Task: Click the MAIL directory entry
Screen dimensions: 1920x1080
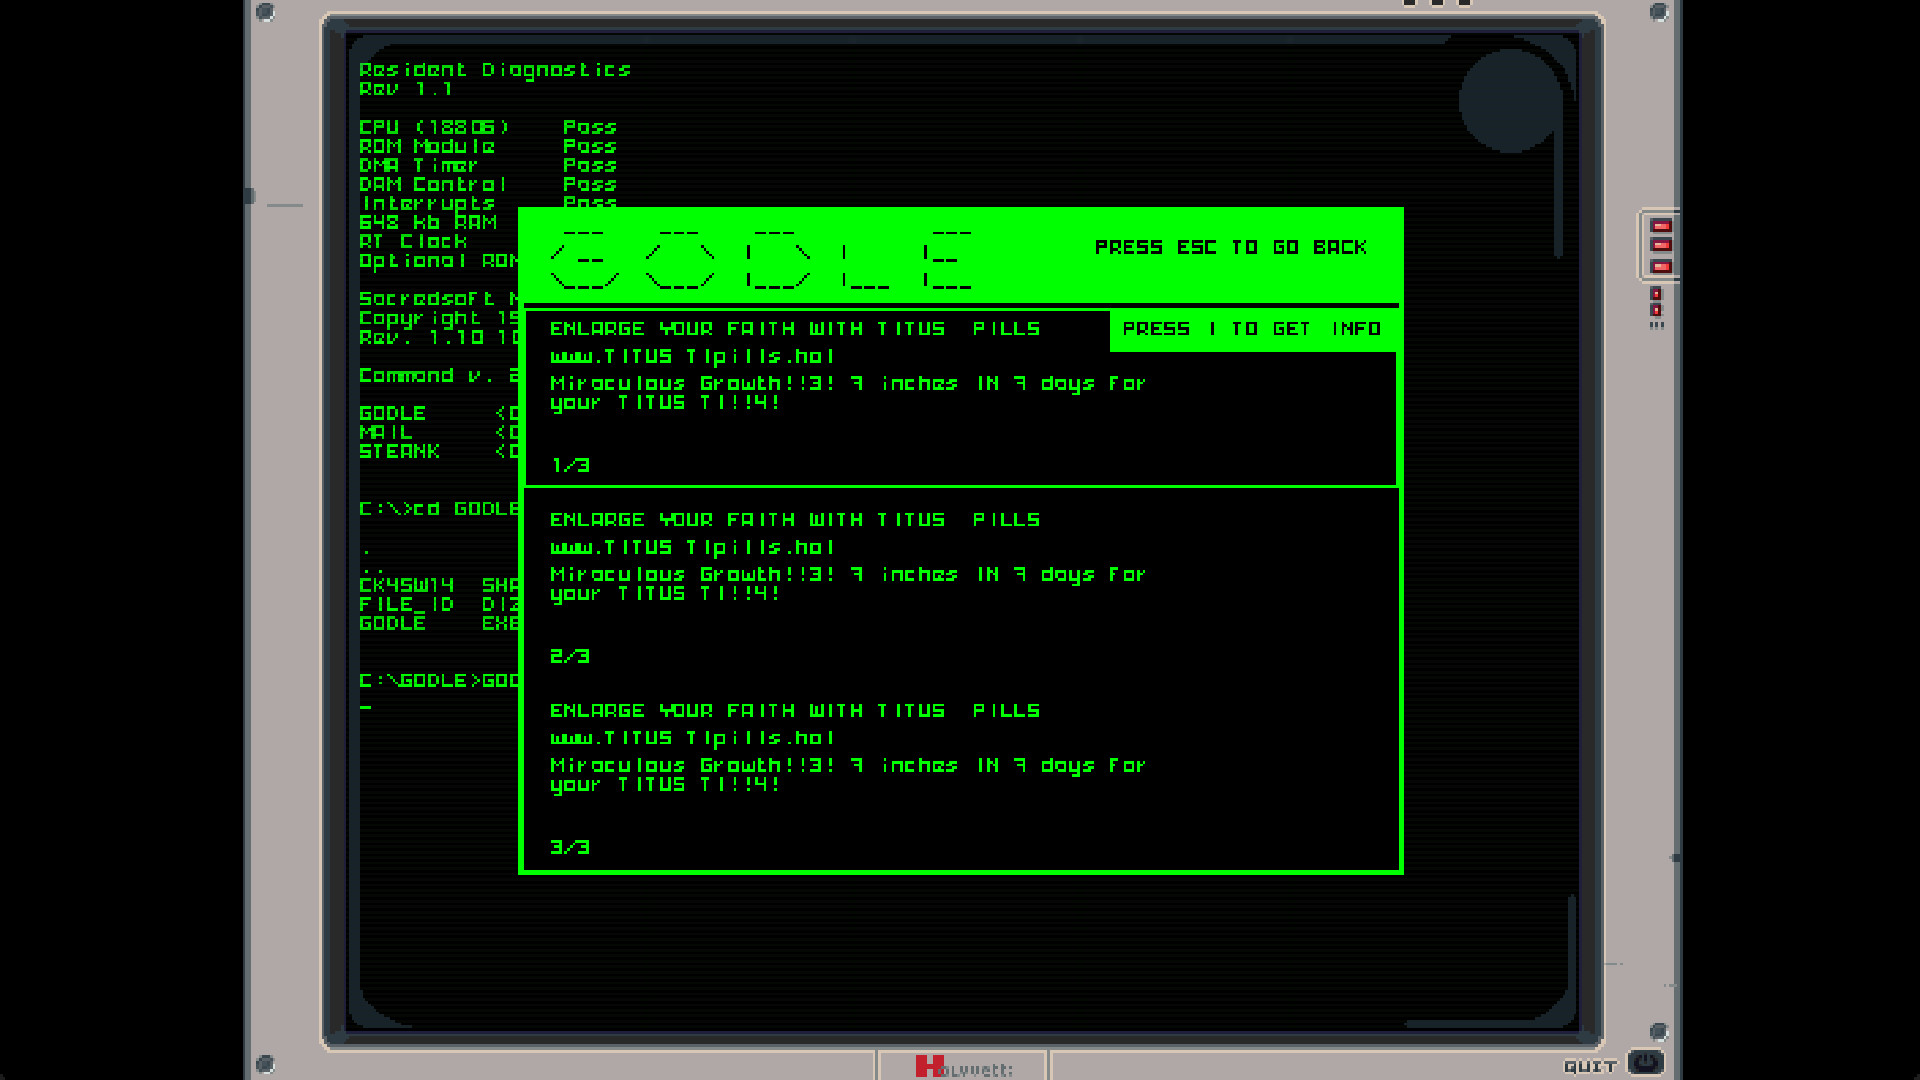Action: coord(386,431)
